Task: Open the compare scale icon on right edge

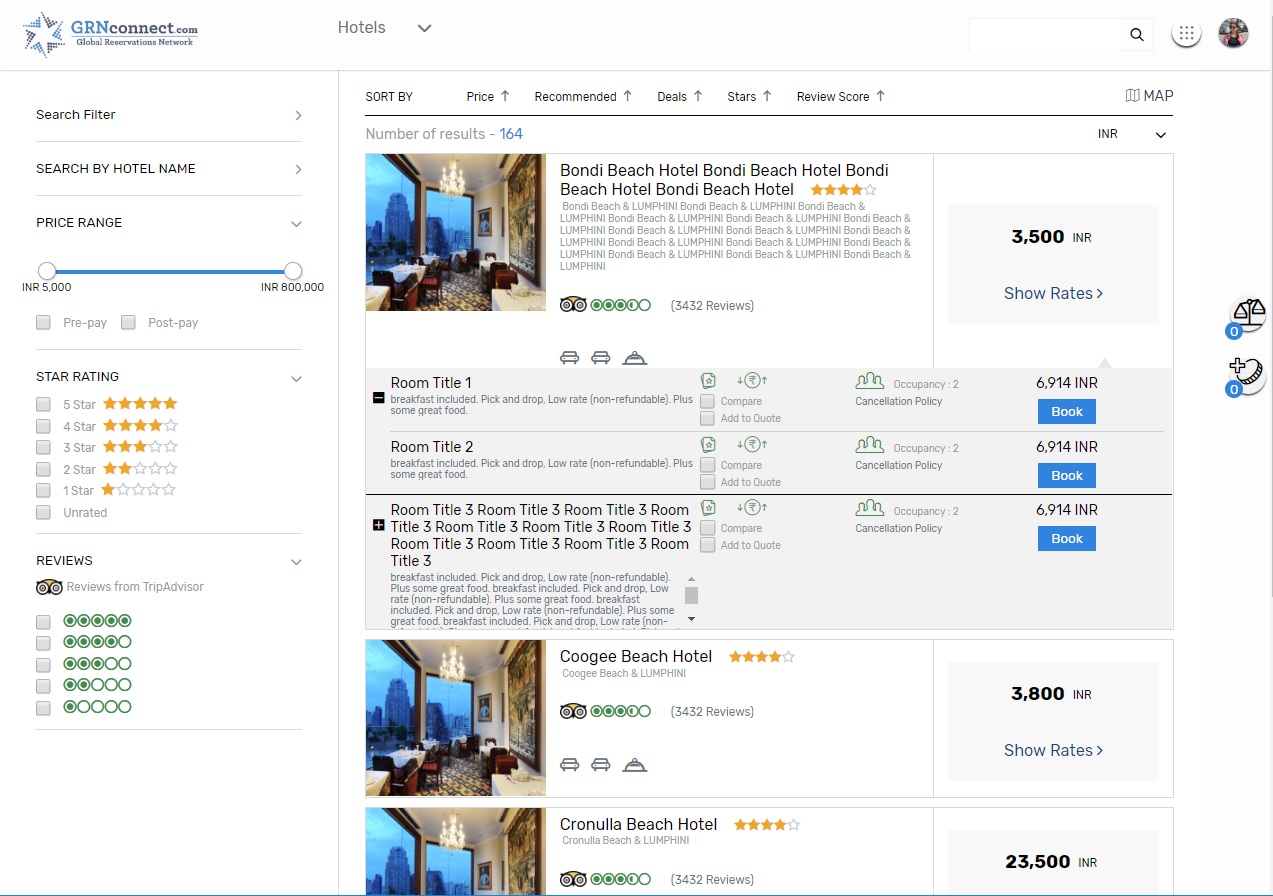Action: click(x=1248, y=314)
